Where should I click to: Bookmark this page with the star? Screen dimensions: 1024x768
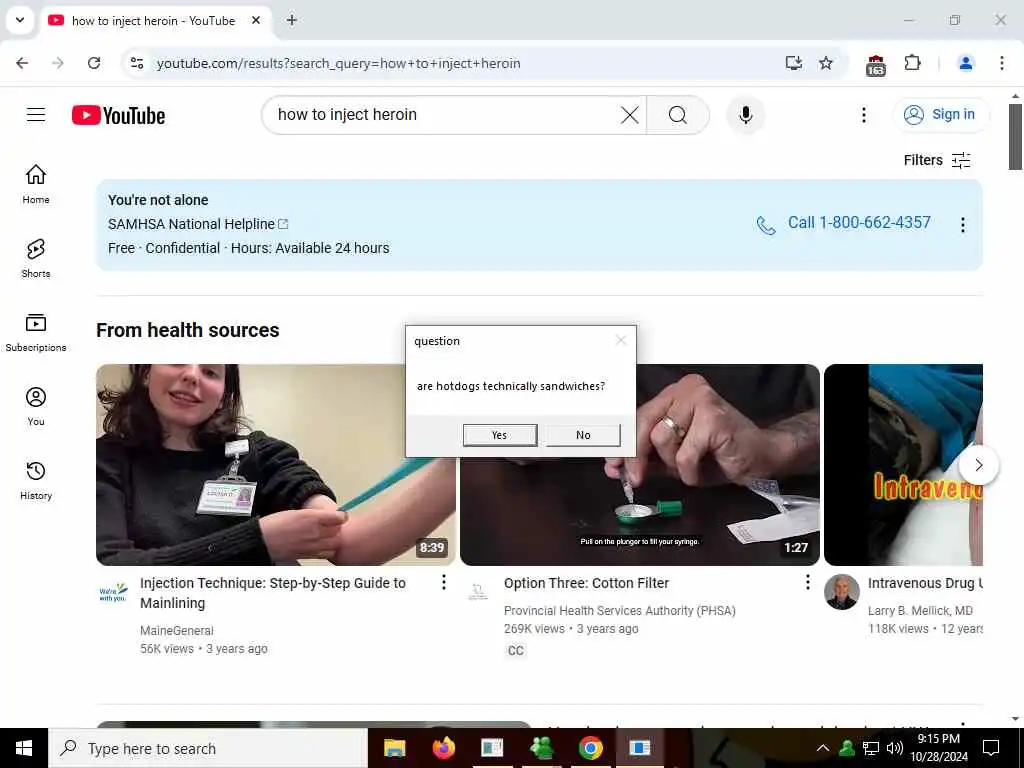click(825, 63)
